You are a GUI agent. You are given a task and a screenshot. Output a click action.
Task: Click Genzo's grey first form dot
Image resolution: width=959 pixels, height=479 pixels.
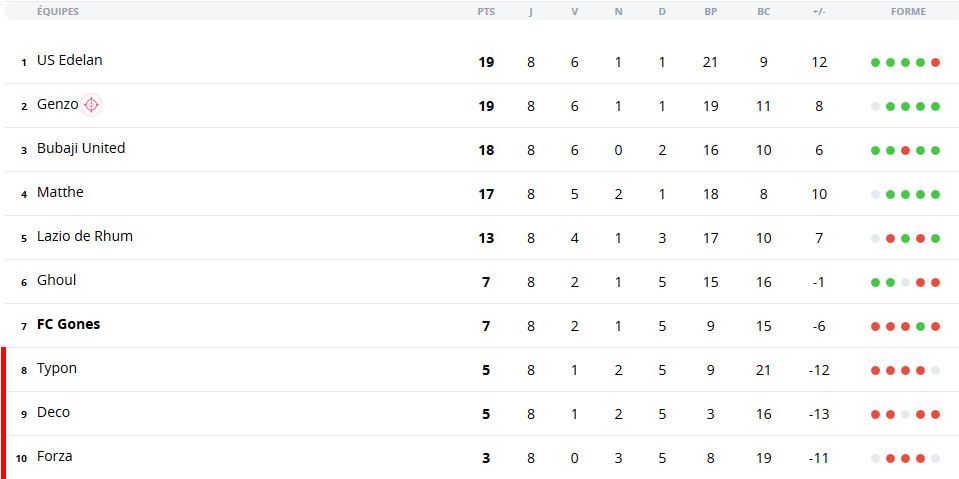[x=875, y=106]
